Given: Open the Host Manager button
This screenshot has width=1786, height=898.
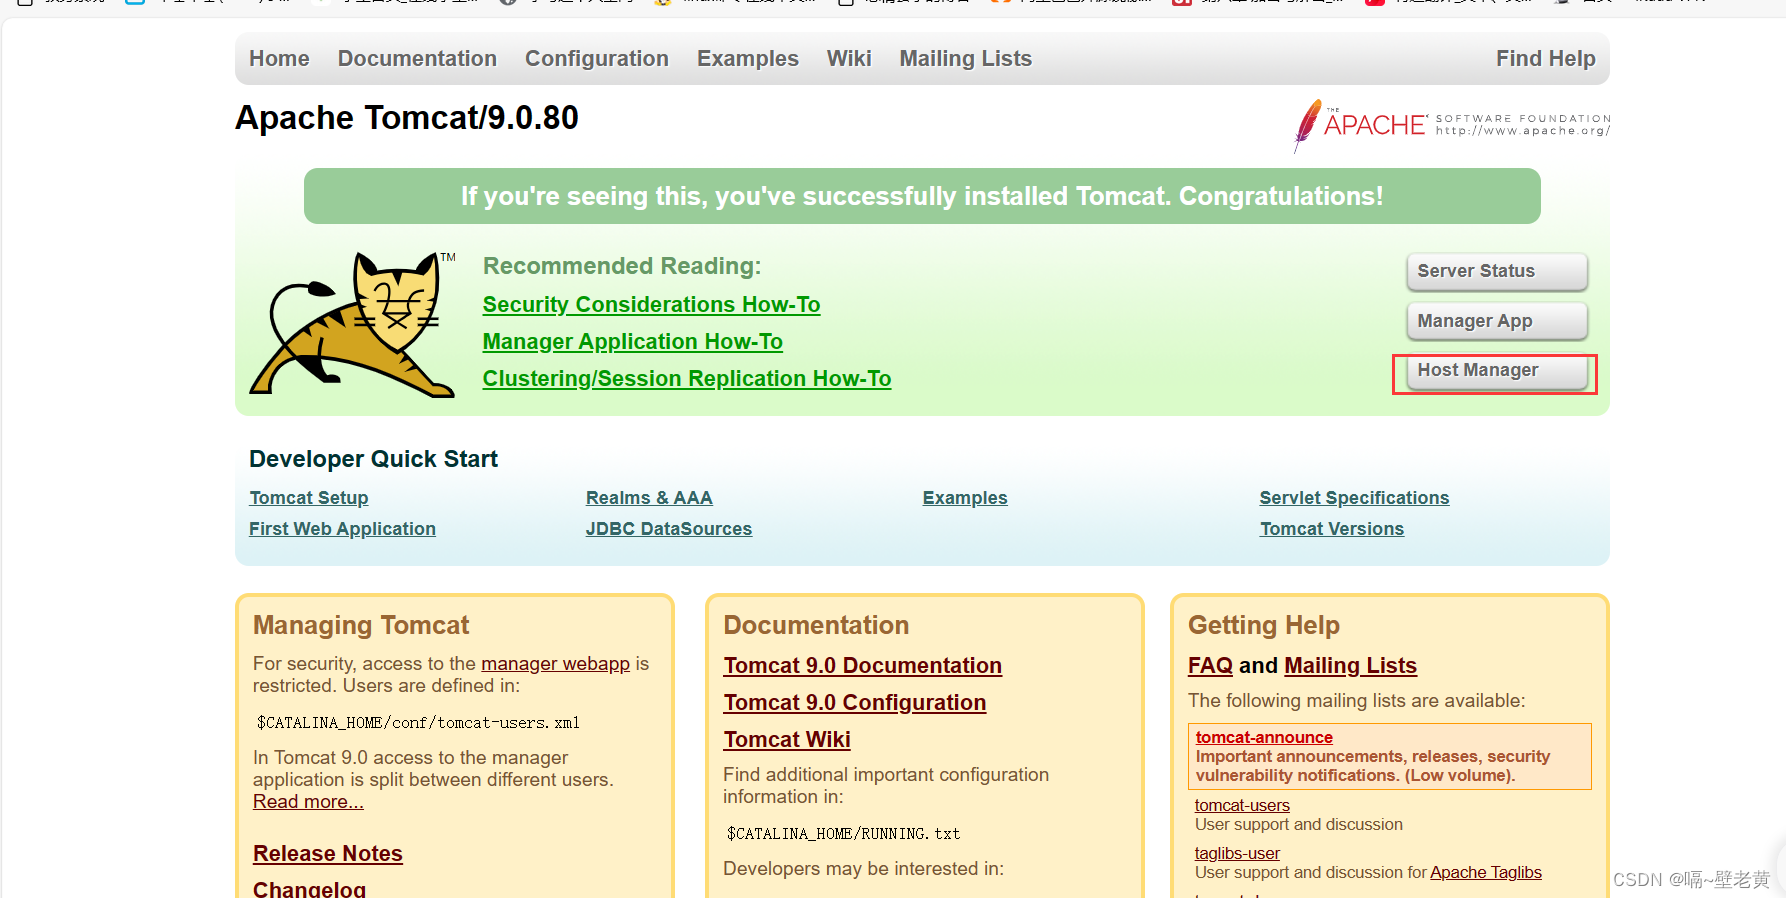Looking at the screenshot, I should (1497, 370).
